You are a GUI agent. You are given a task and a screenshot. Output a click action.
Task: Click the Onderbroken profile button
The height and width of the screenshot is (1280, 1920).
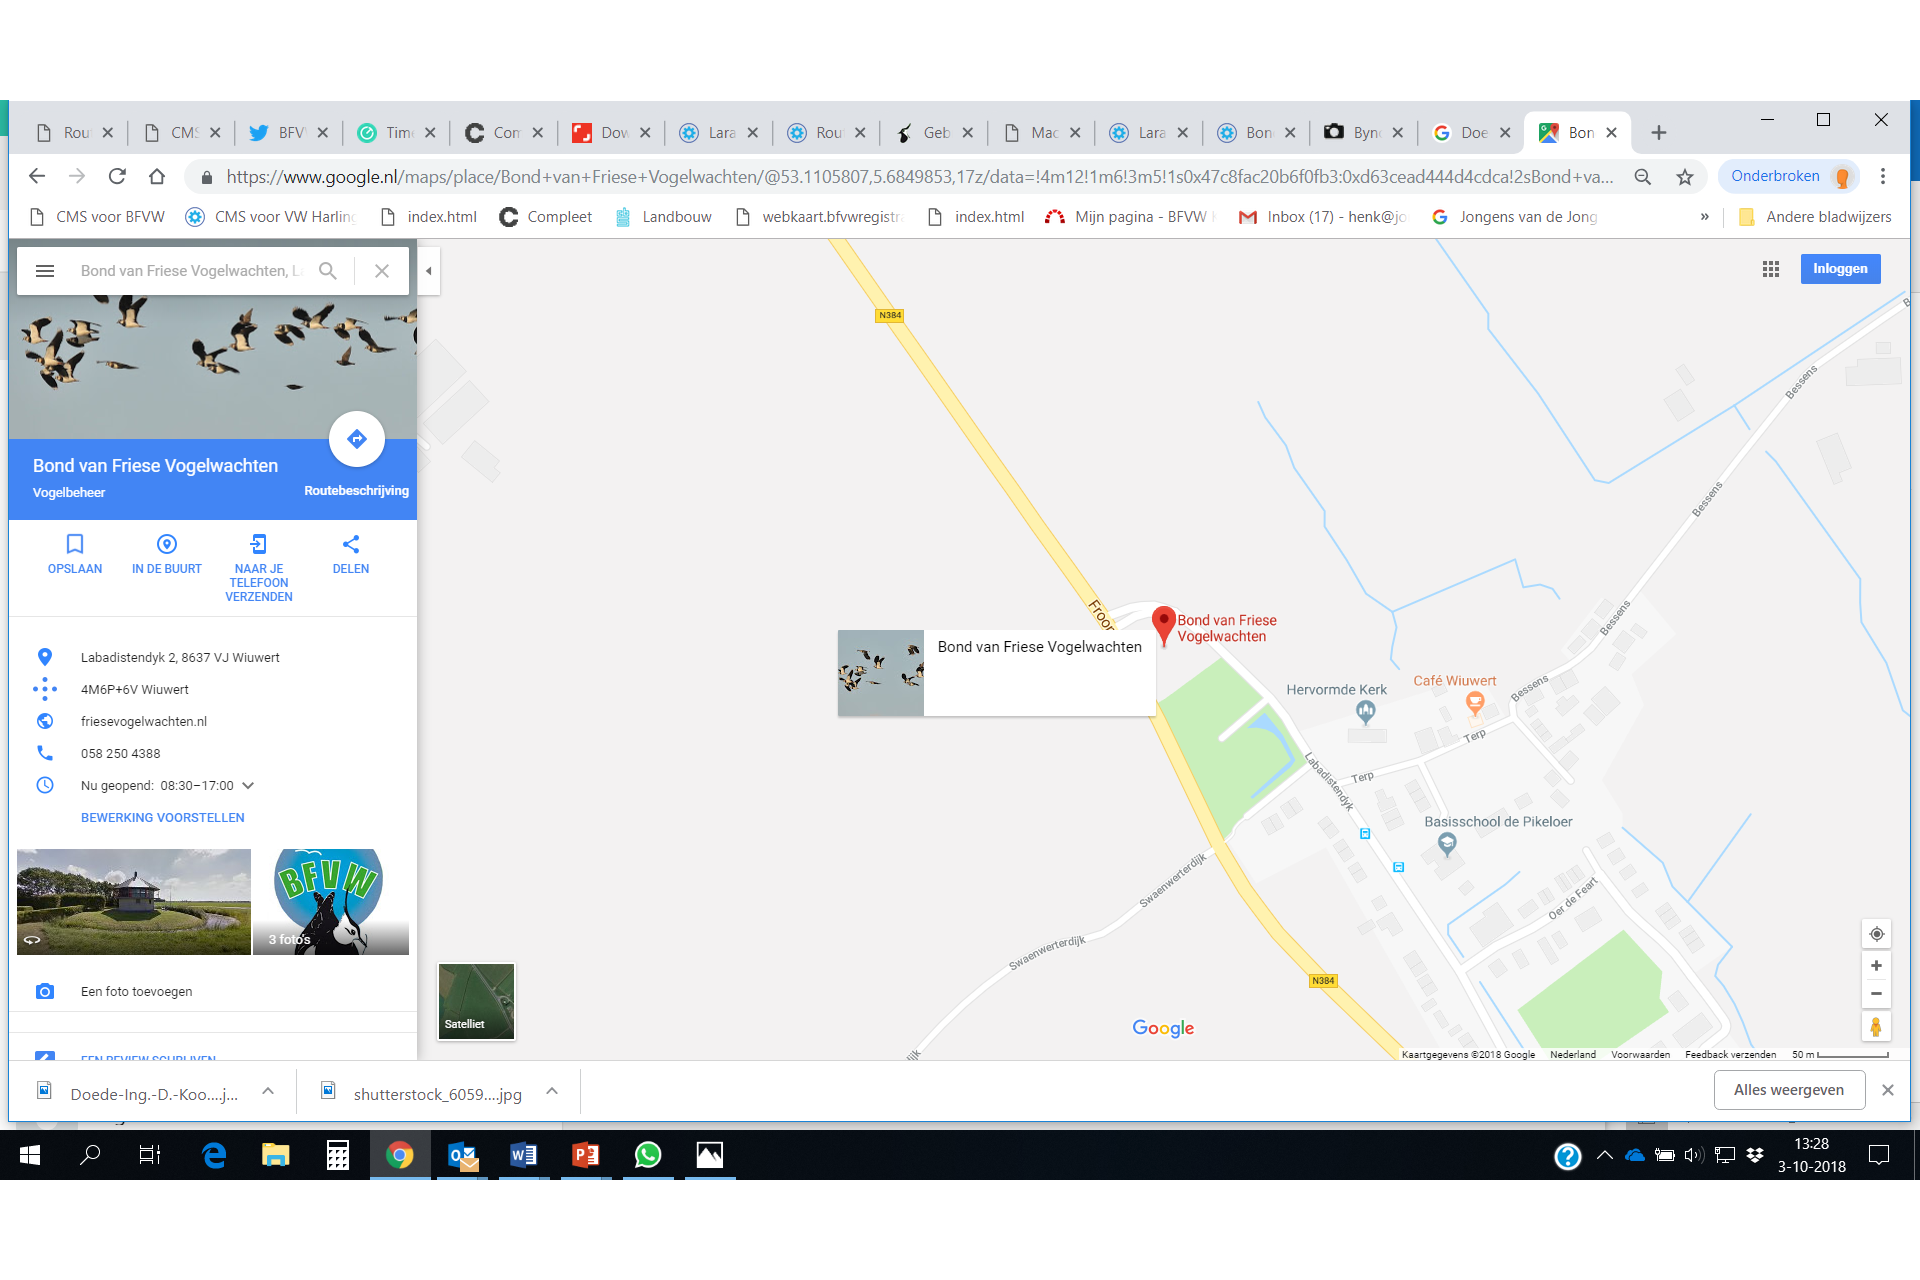tap(1788, 177)
